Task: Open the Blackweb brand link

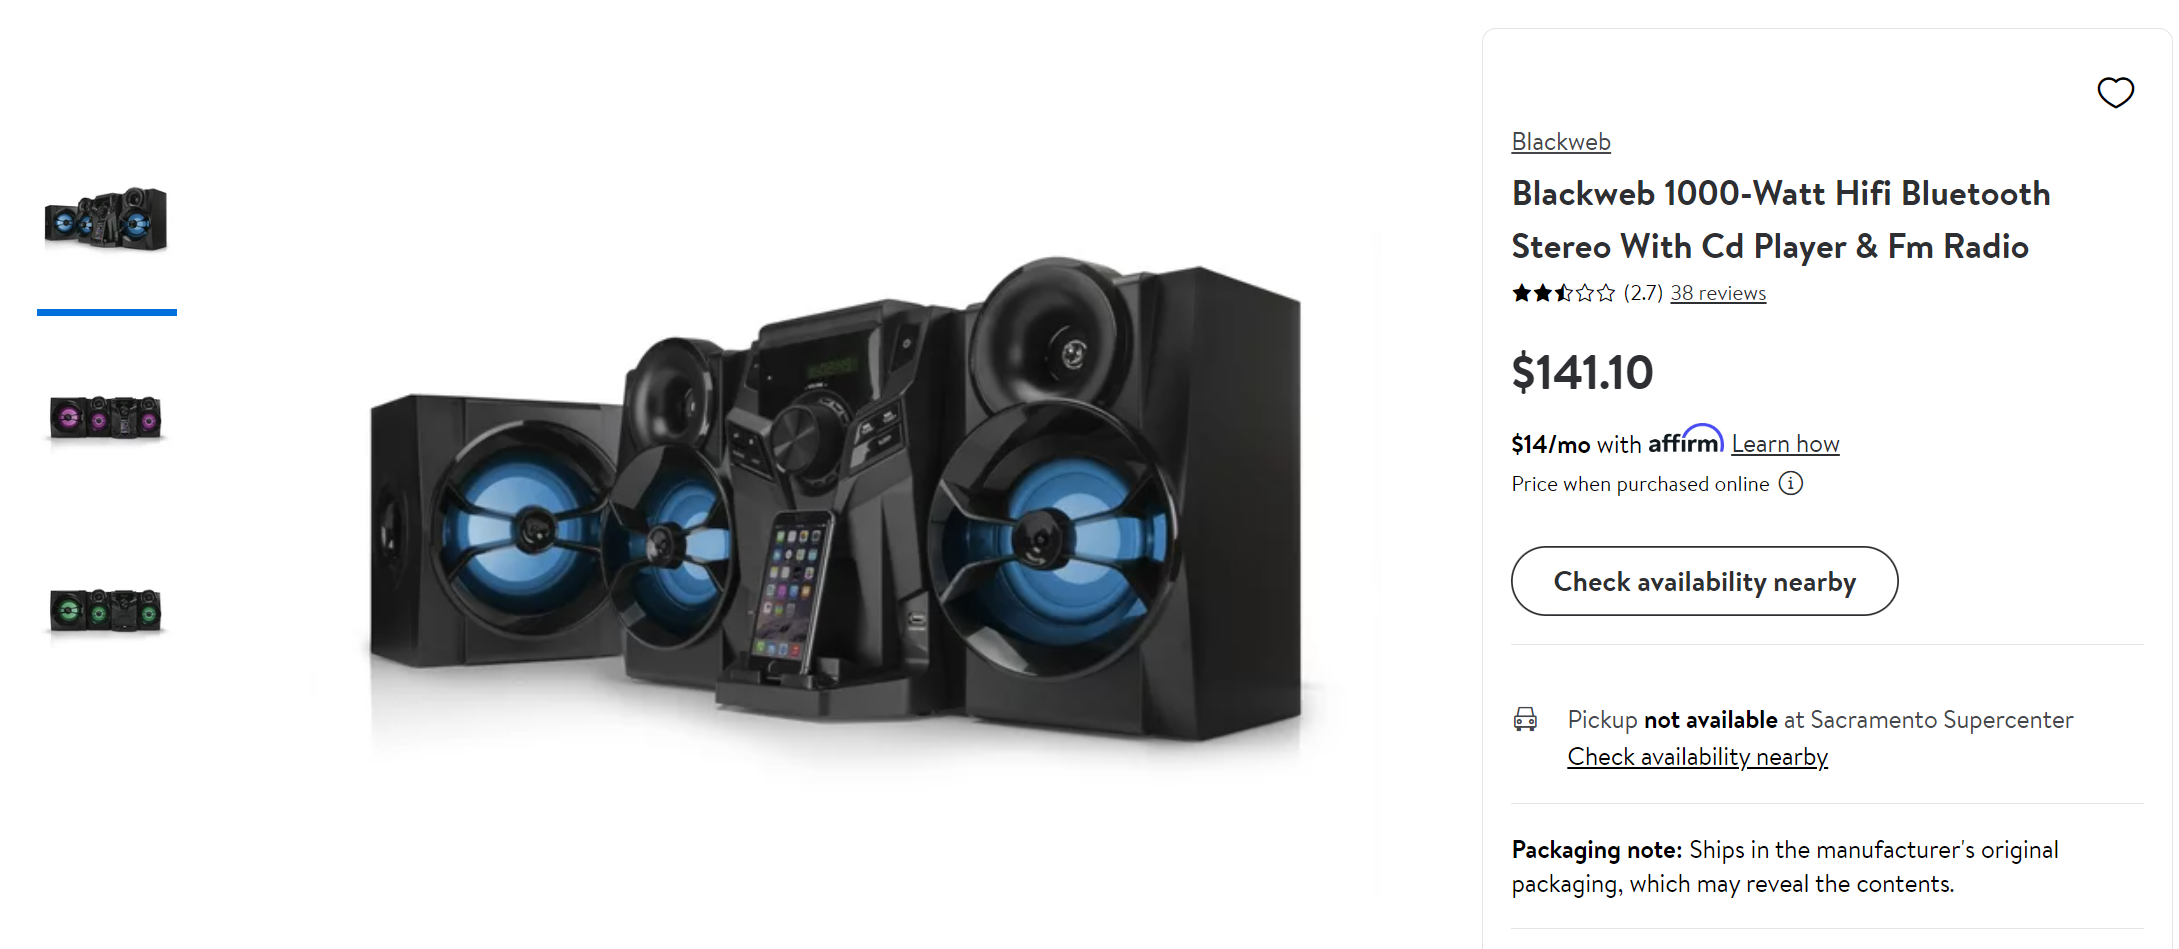Action: point(1560,142)
